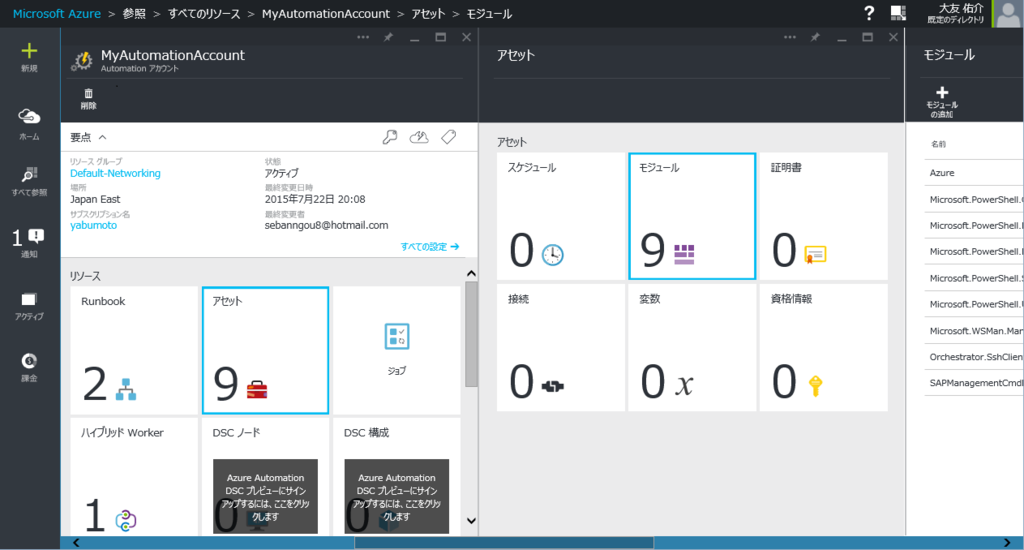1024x550 pixels.
Task: Open the Home (ホーム) cloud icon
Action: pos(29,117)
